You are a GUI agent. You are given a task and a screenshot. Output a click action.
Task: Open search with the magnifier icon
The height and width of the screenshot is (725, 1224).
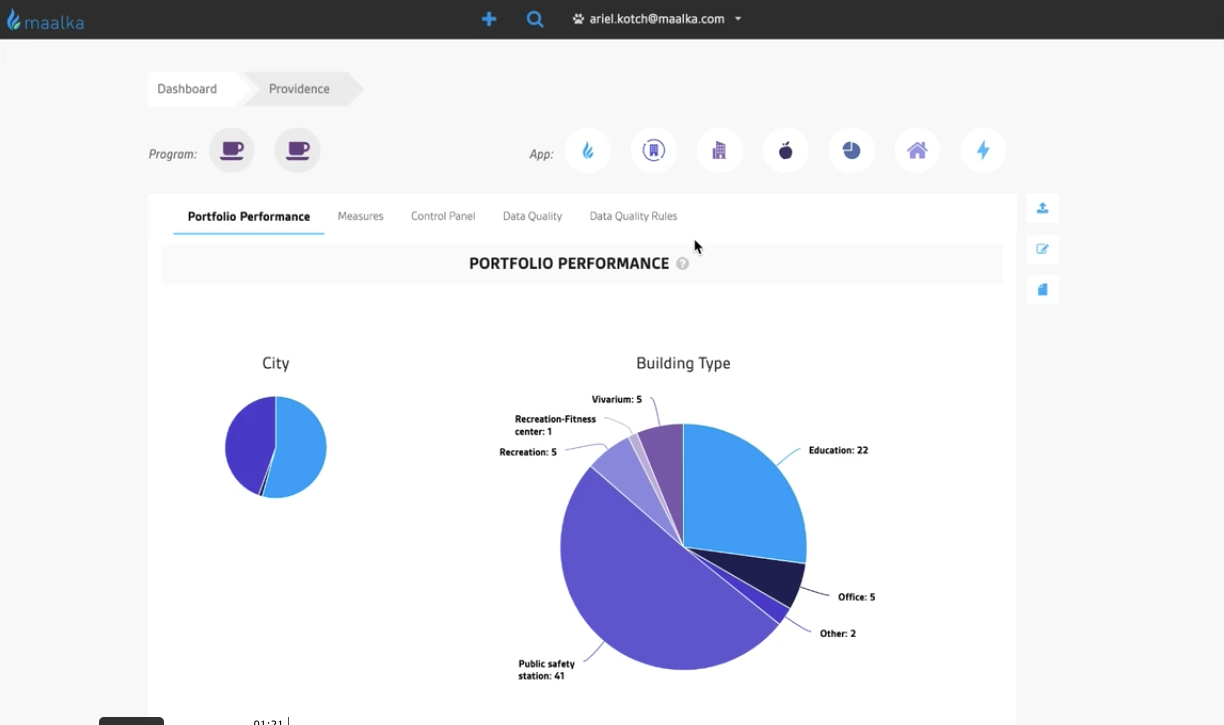tap(535, 19)
